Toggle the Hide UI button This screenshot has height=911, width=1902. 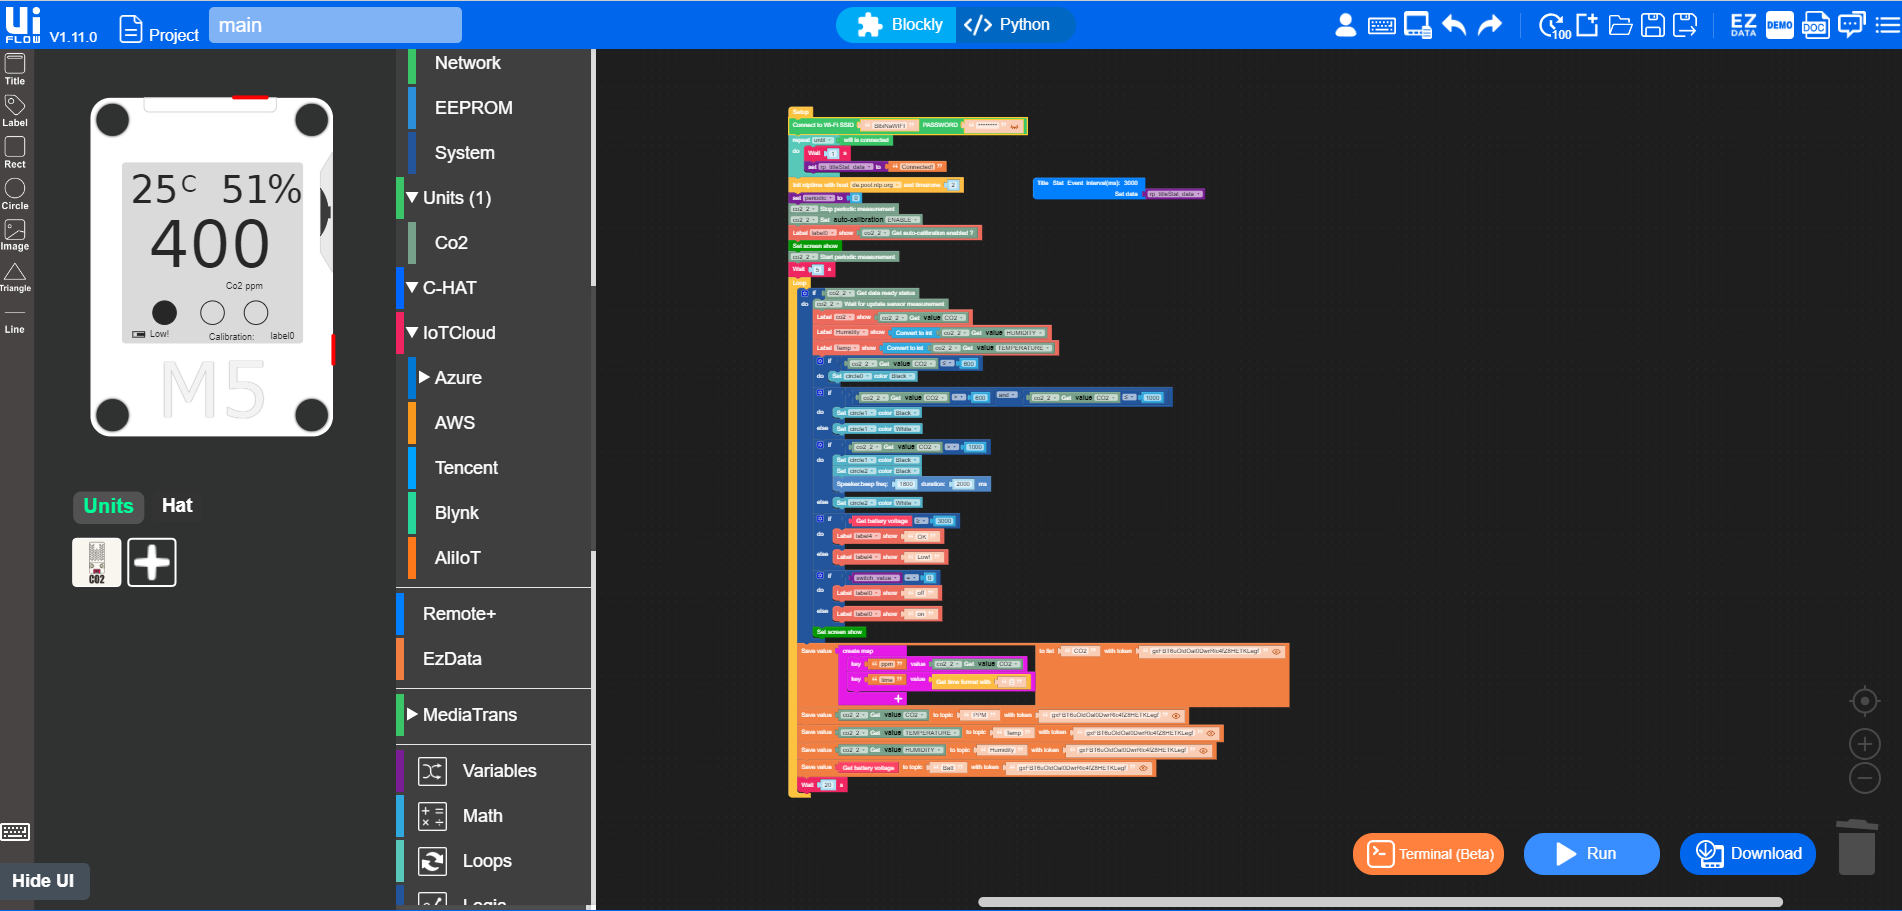44,881
